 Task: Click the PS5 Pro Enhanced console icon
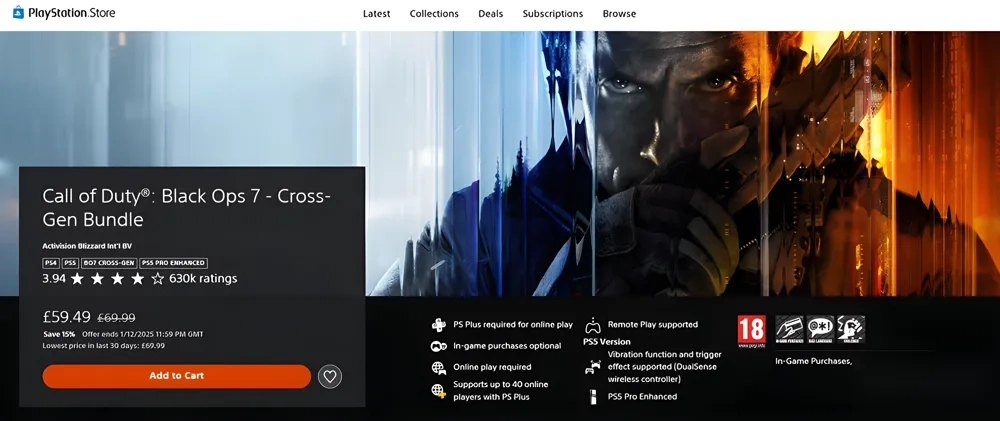click(x=593, y=397)
